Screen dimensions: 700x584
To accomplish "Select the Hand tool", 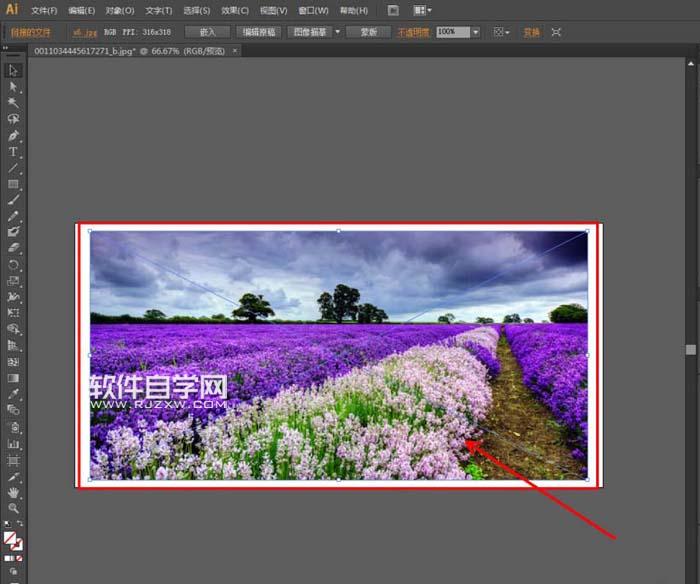I will (x=13, y=492).
